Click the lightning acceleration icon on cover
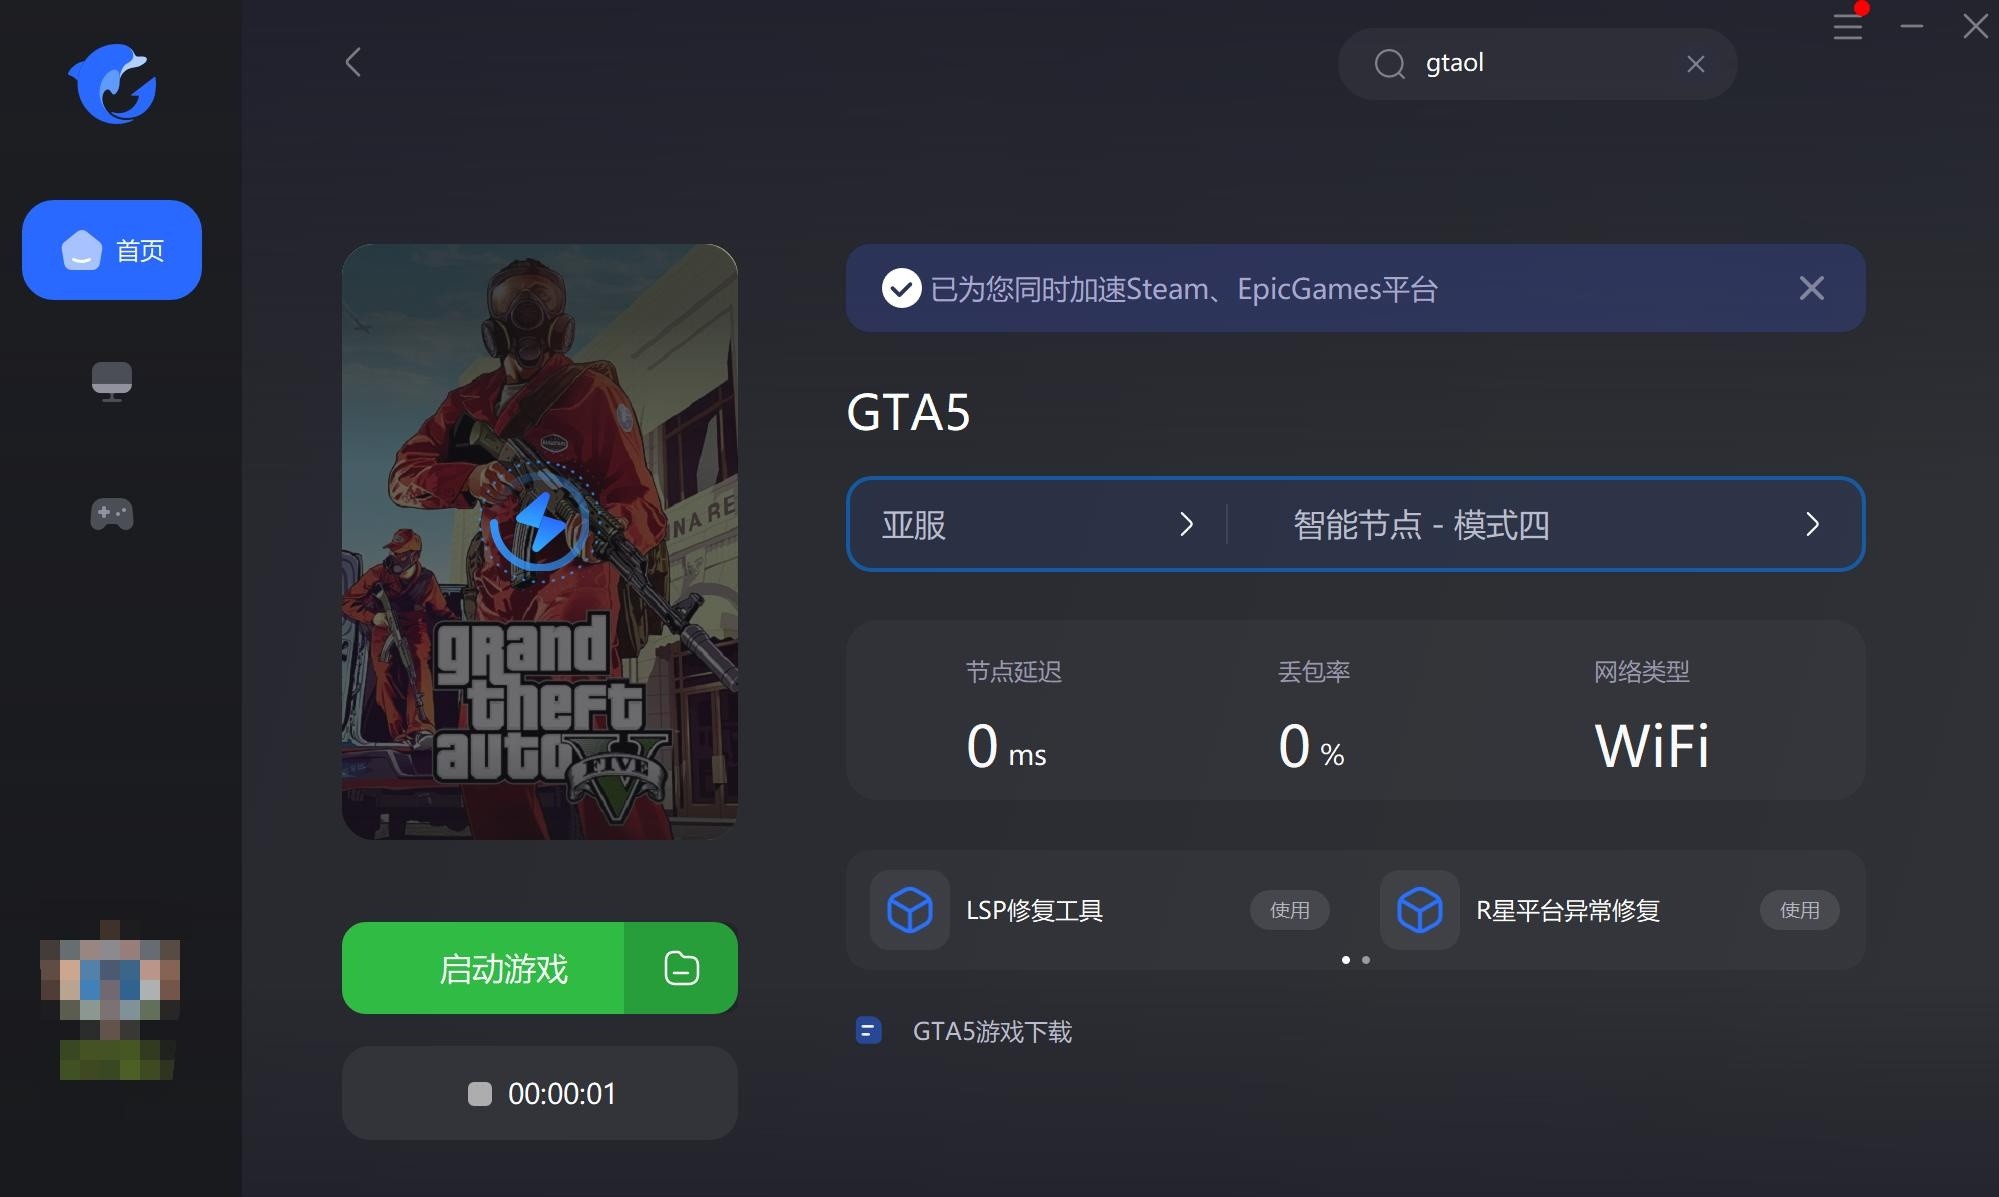This screenshot has height=1197, width=1999. (x=540, y=523)
